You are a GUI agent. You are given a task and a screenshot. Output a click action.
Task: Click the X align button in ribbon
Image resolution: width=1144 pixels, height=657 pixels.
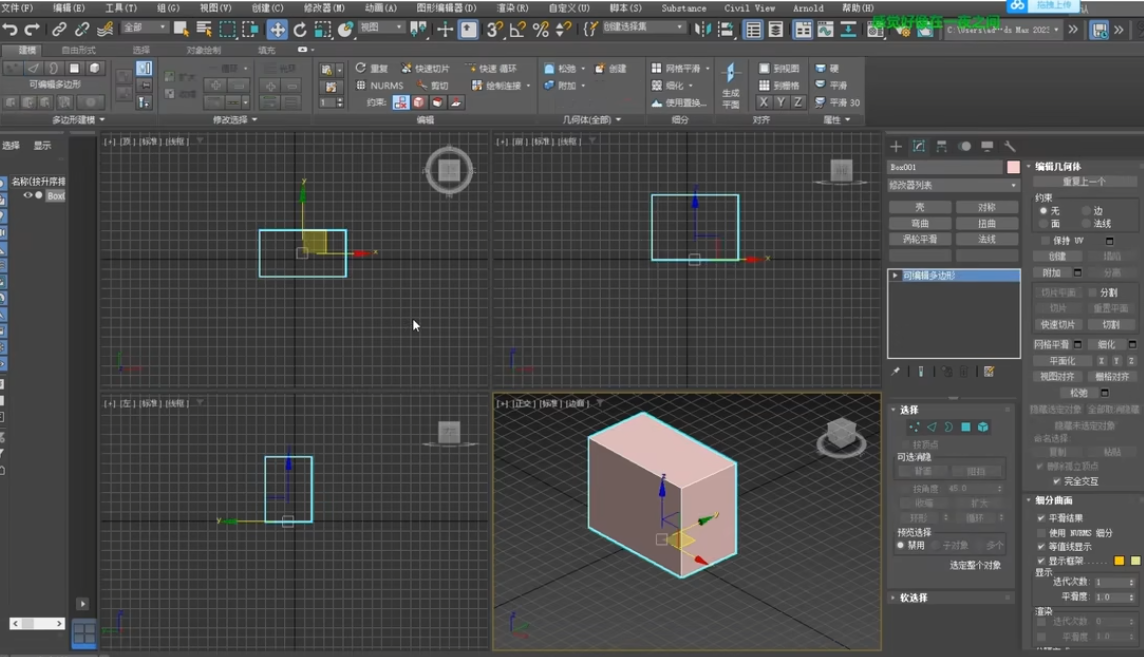[763, 102]
